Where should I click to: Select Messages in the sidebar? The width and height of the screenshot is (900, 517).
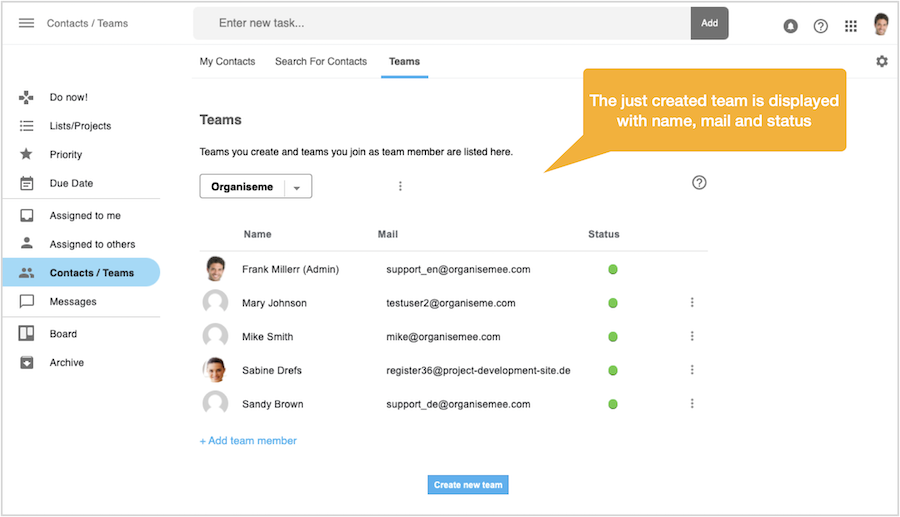[73, 301]
